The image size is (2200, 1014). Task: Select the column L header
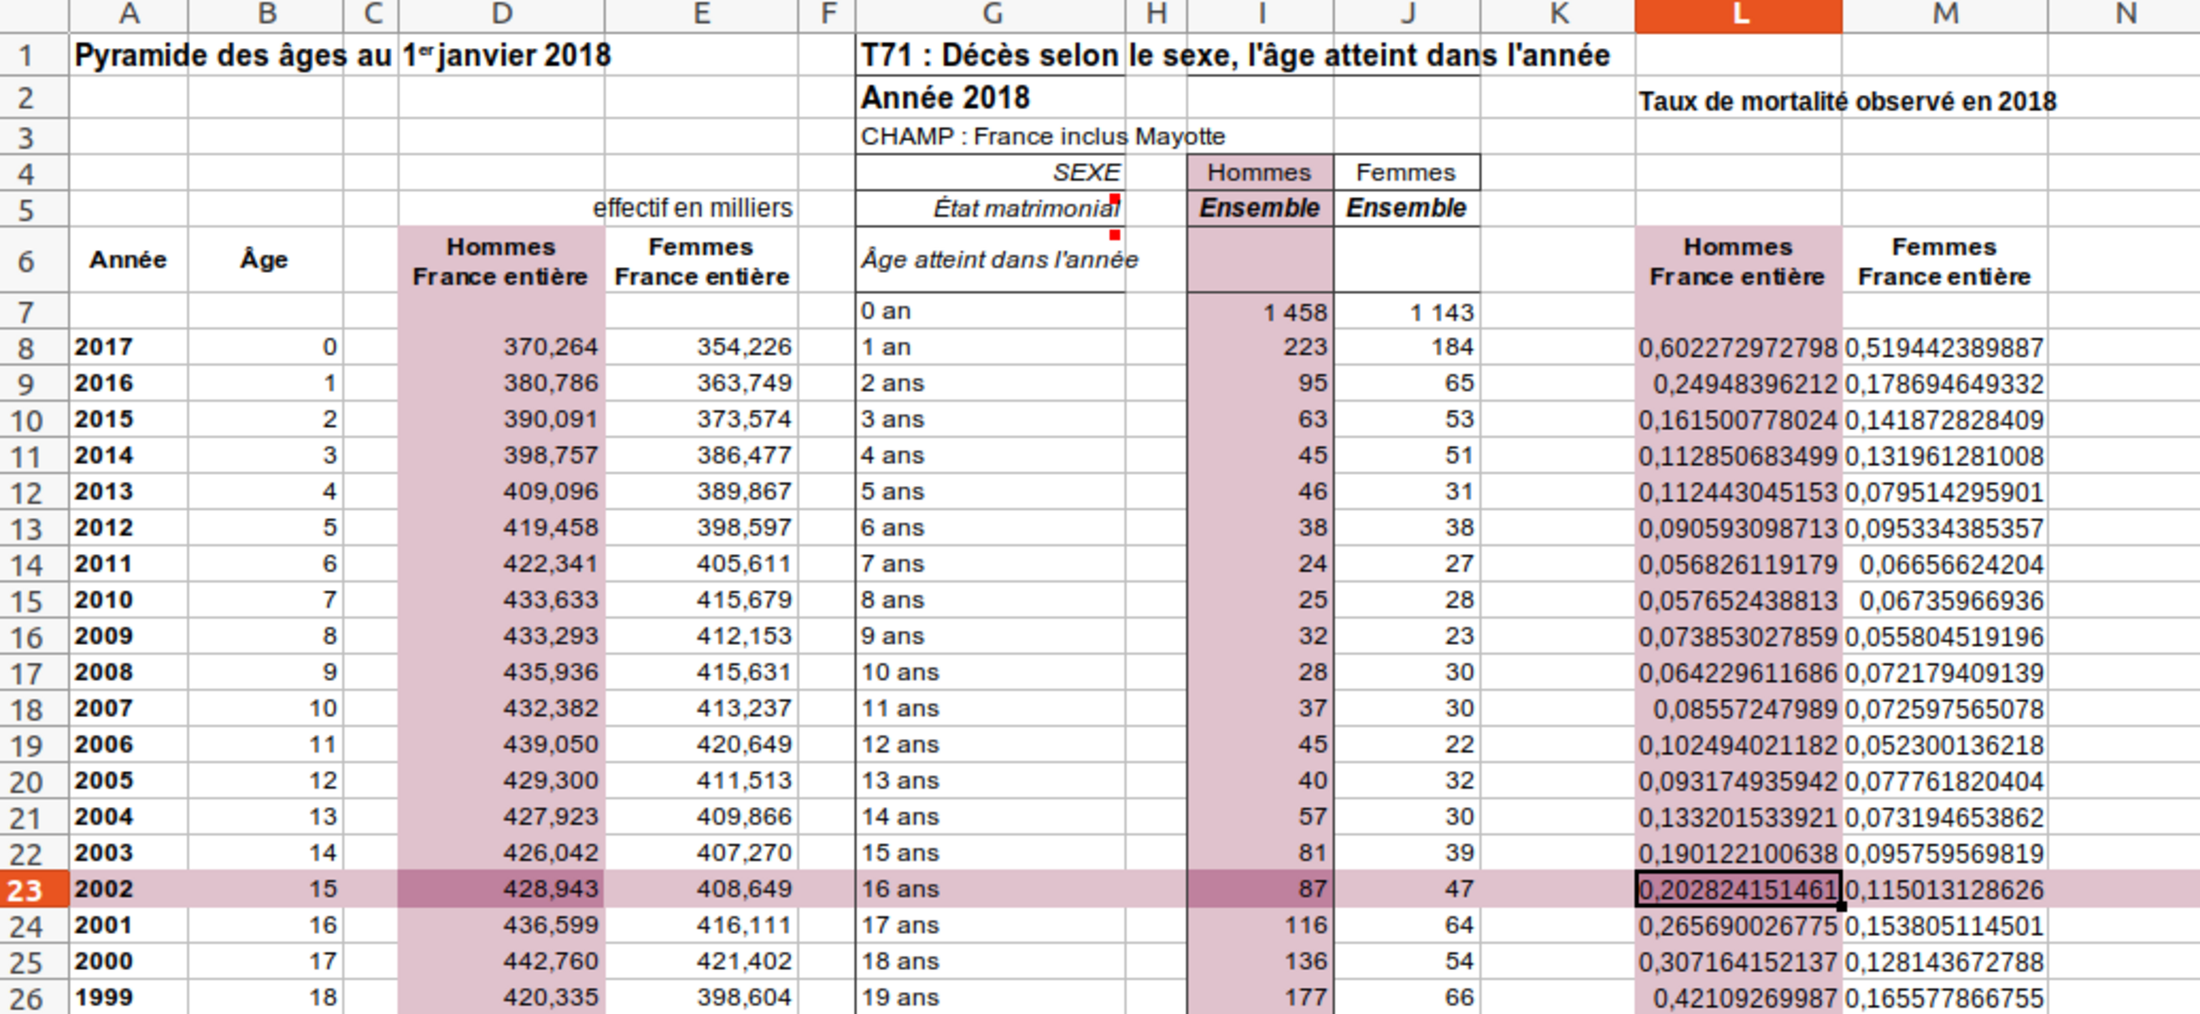[x=1738, y=15]
